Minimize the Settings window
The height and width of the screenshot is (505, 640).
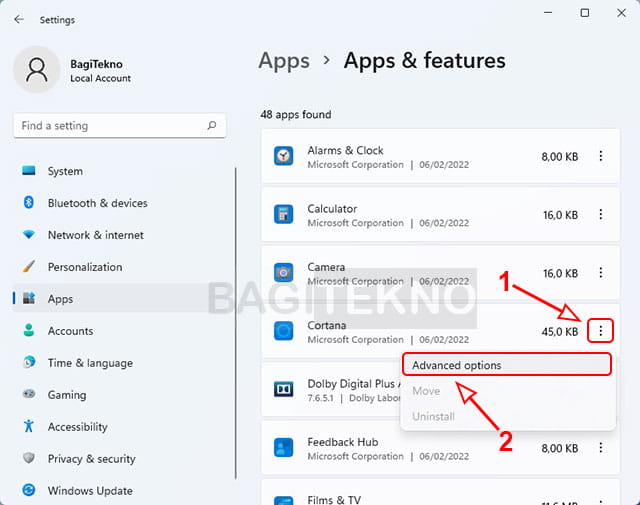coord(548,13)
